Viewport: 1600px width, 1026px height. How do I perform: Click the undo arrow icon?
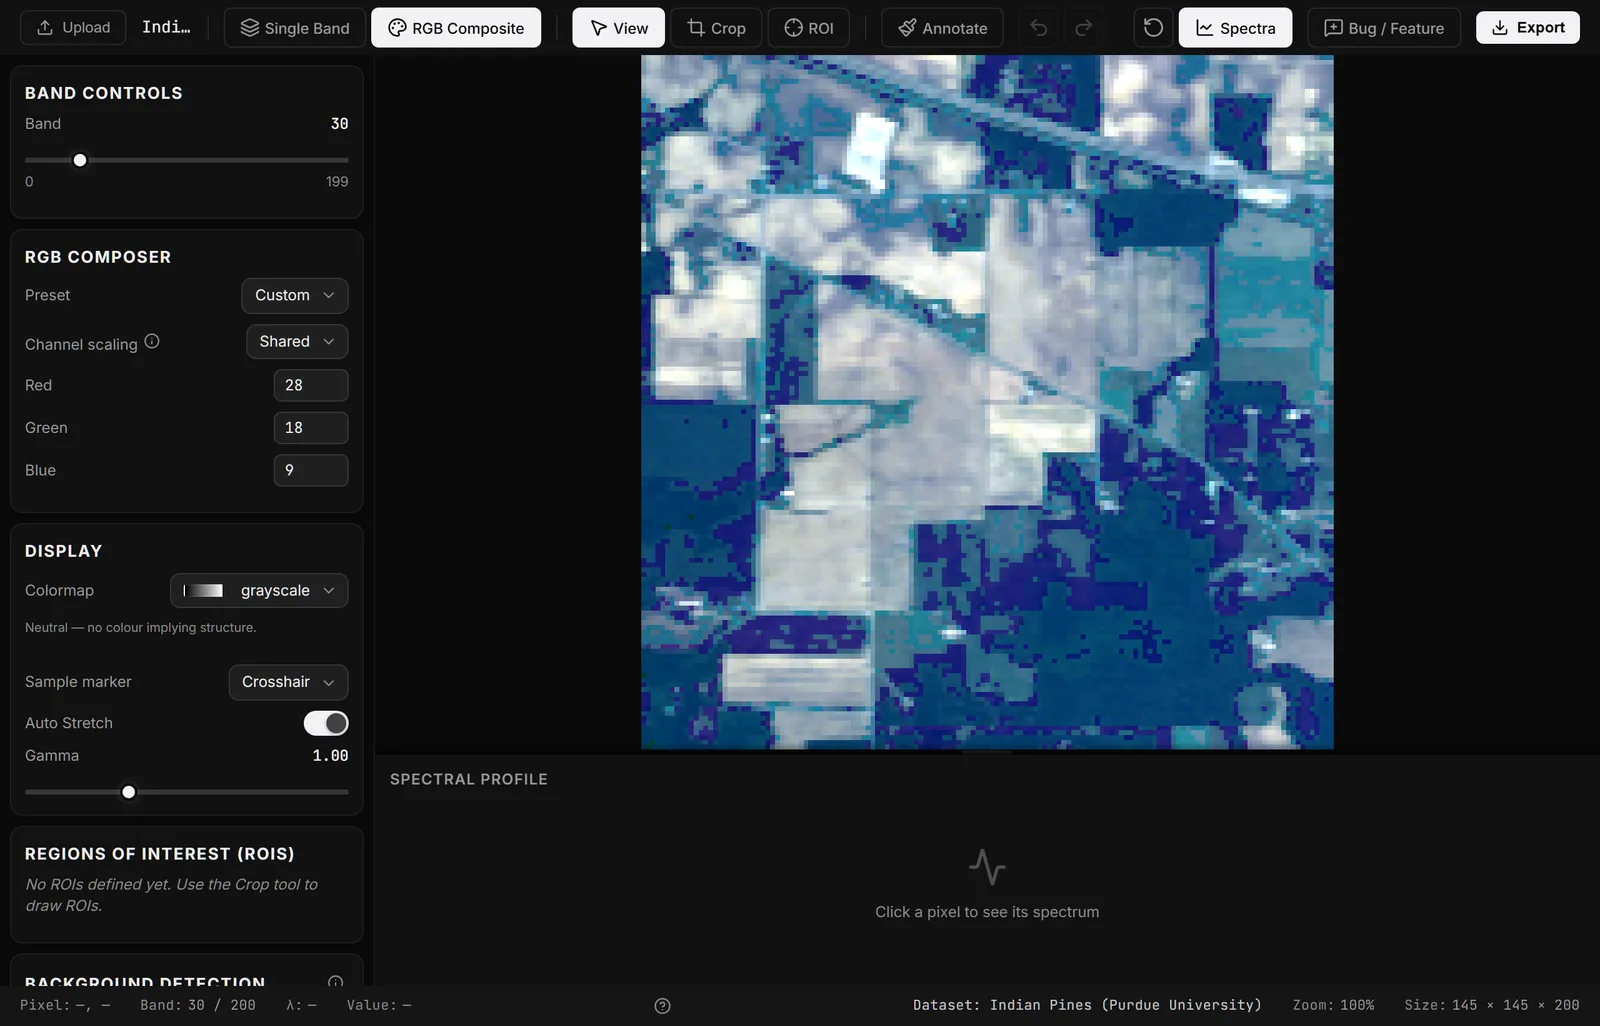(x=1039, y=28)
